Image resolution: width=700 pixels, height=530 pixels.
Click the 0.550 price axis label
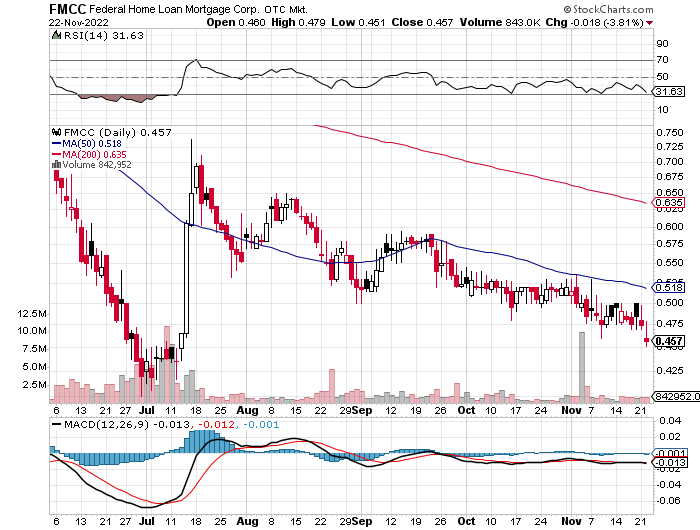(670, 263)
